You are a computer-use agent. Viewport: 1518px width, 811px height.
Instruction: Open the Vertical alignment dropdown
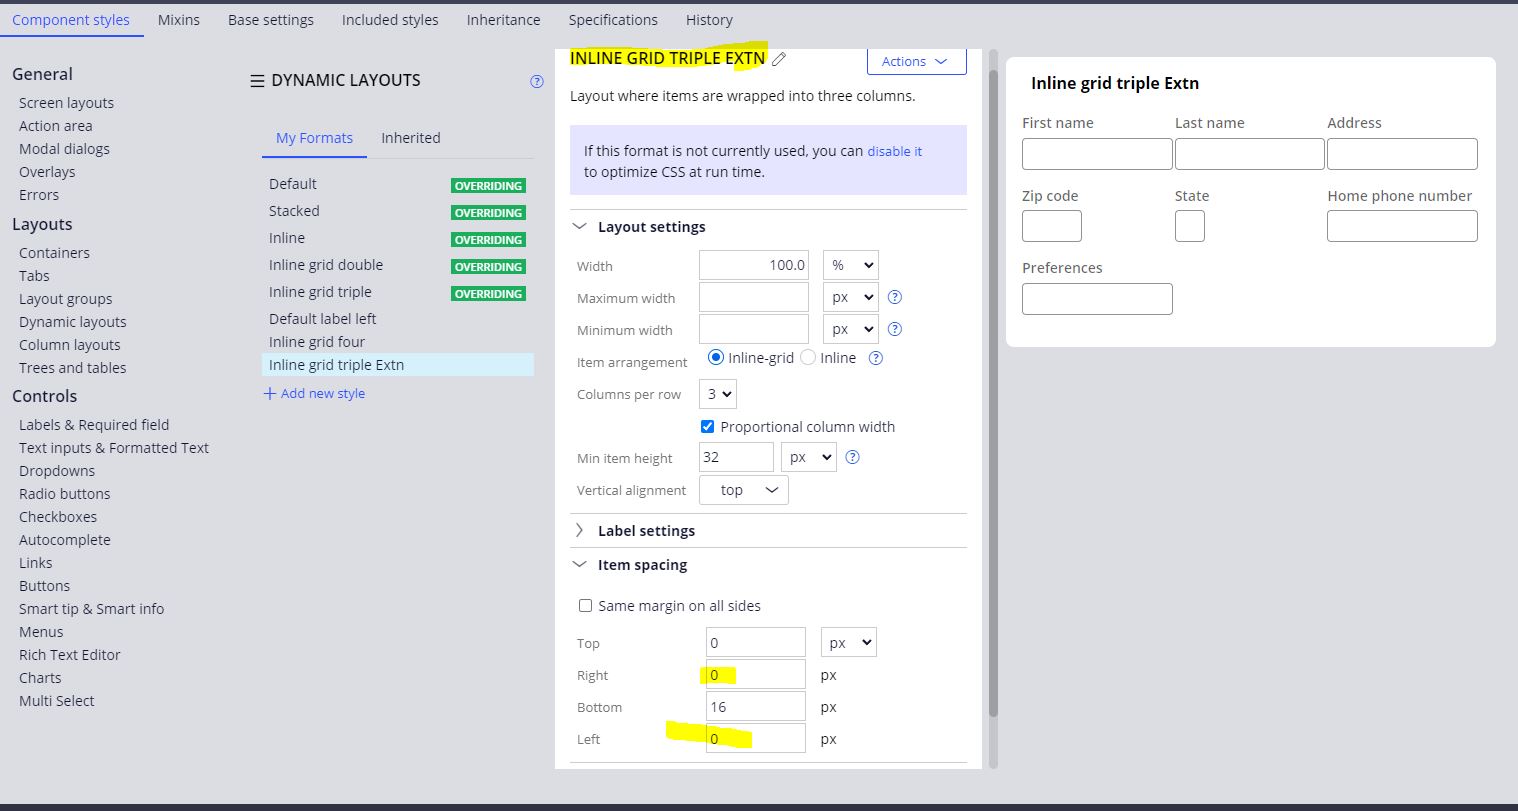pyautogui.click(x=743, y=489)
